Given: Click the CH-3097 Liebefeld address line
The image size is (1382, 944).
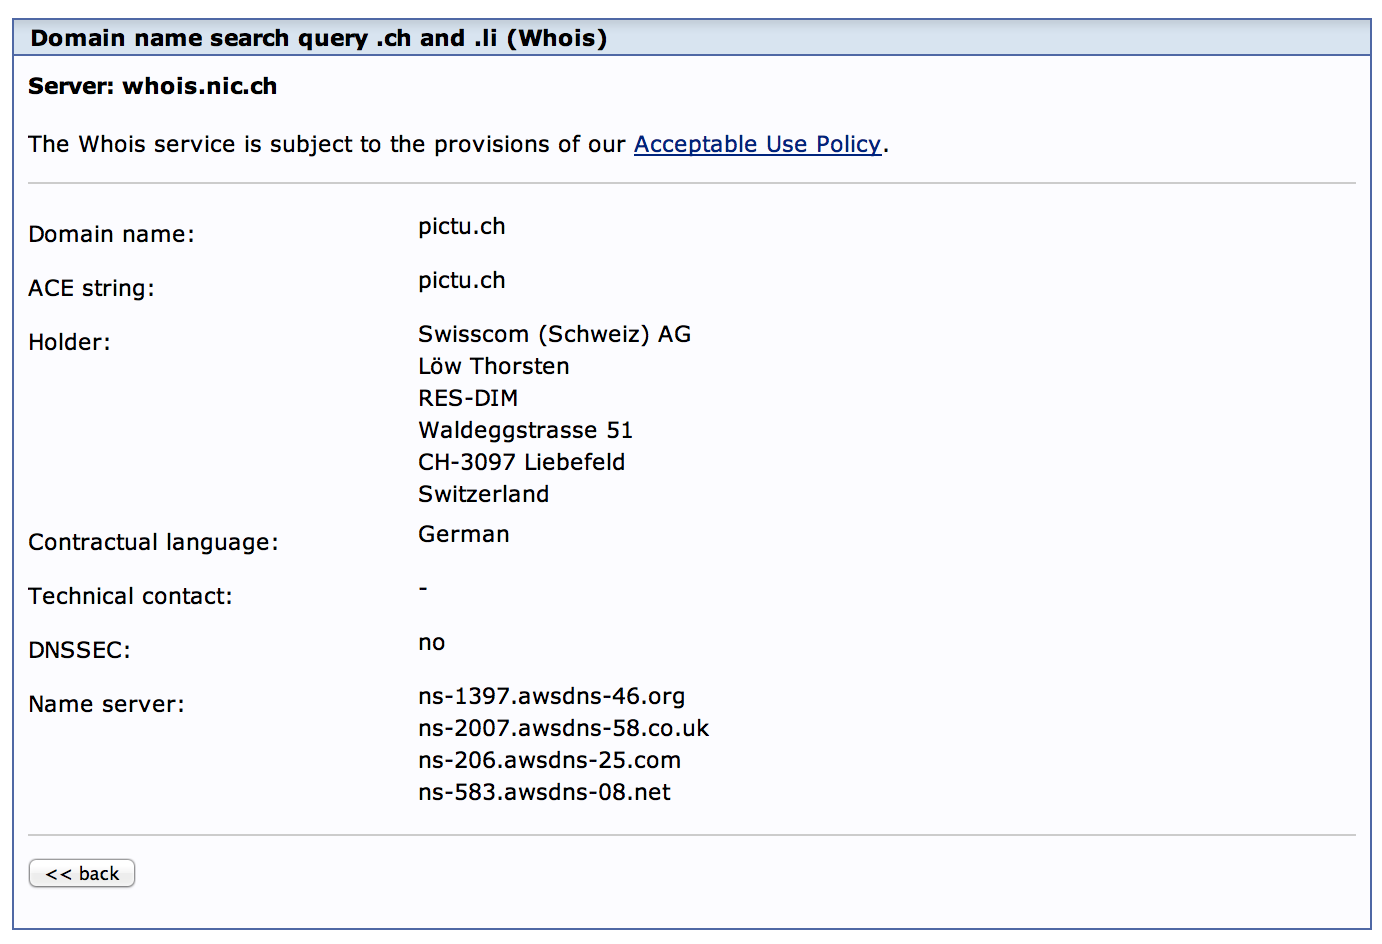Looking at the screenshot, I should pyautogui.click(x=521, y=462).
